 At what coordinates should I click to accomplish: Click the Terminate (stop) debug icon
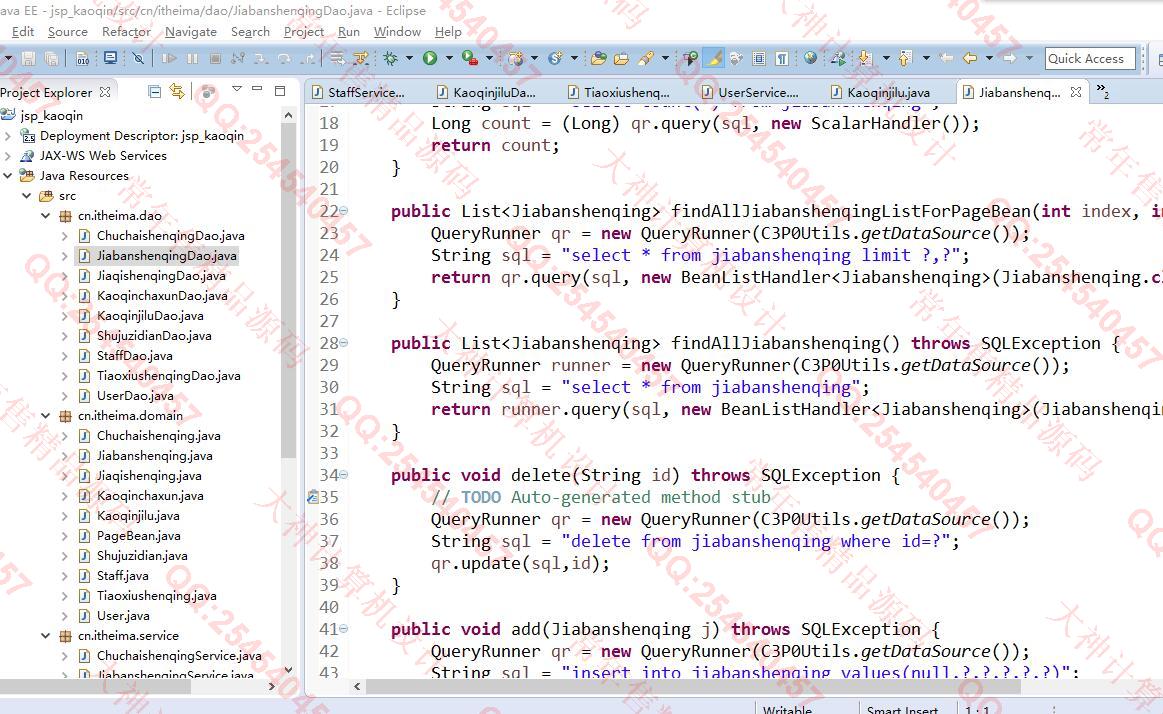click(215, 58)
